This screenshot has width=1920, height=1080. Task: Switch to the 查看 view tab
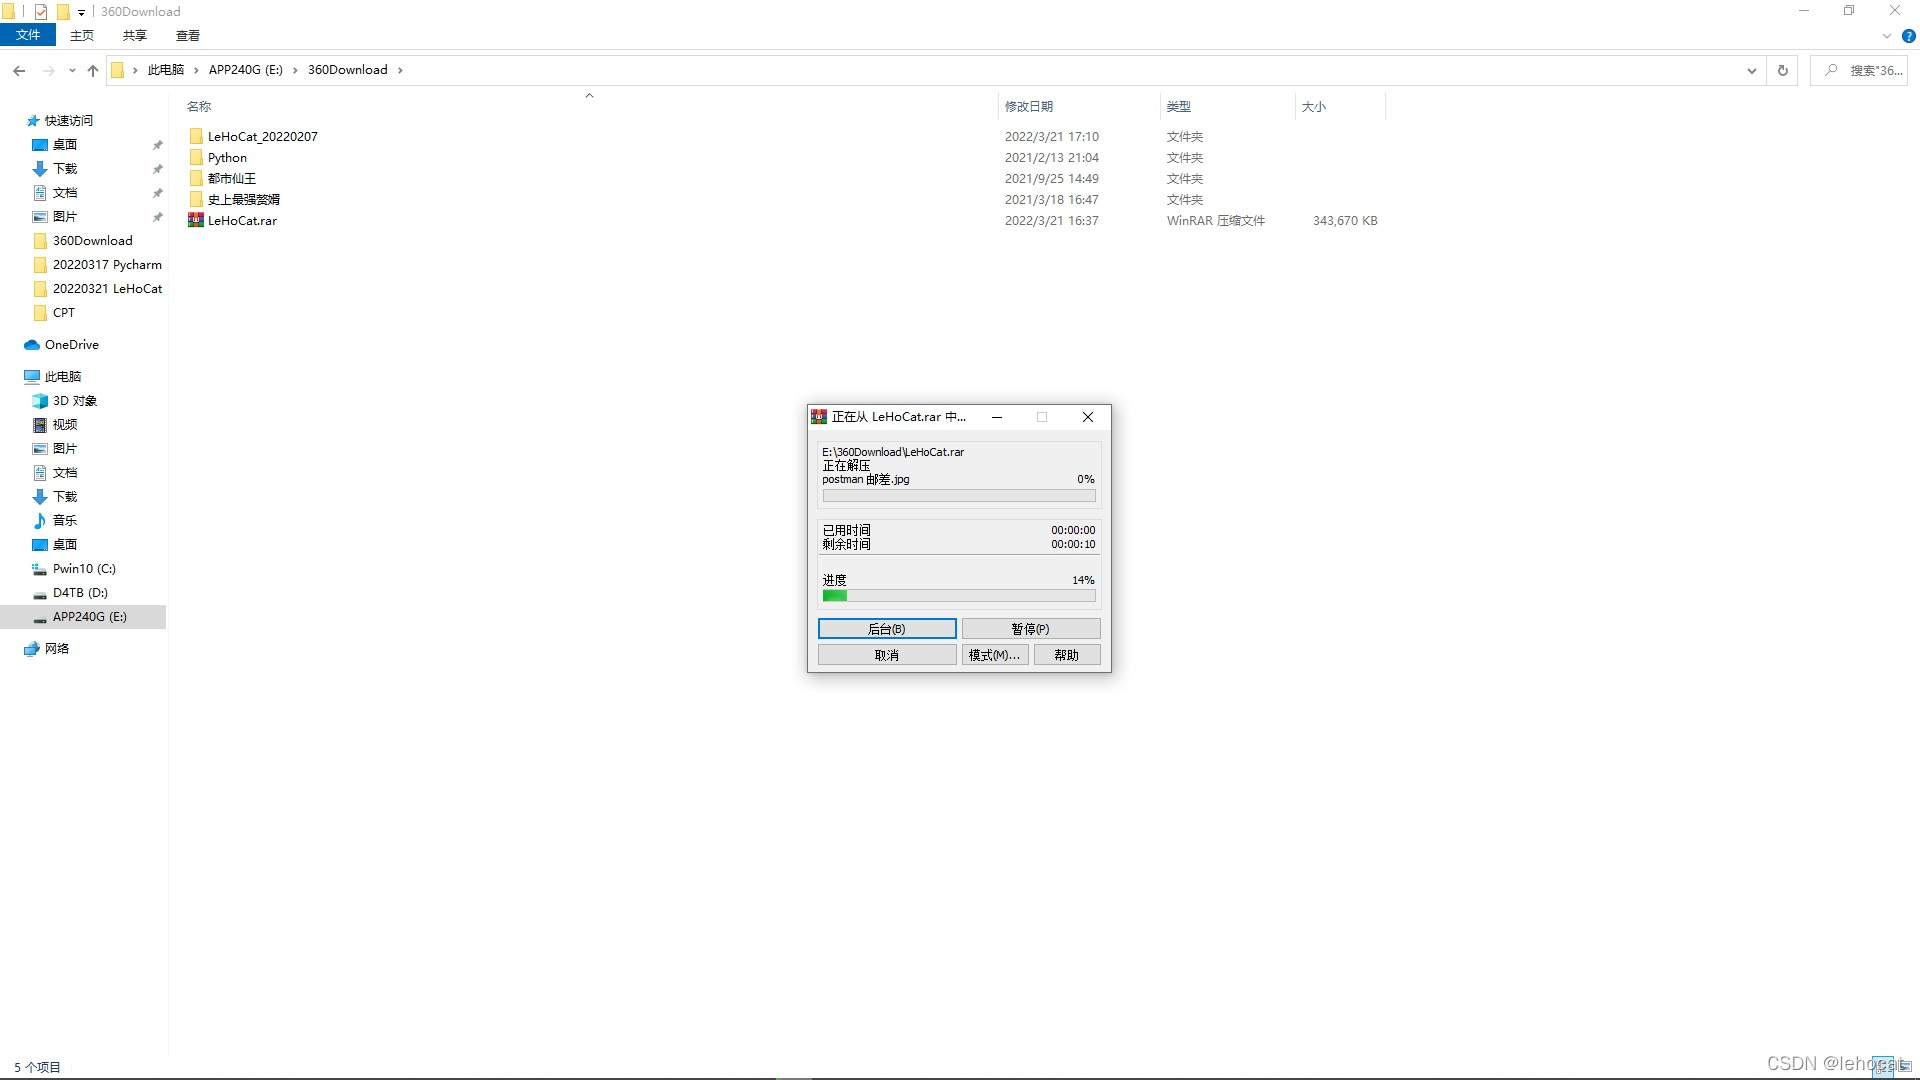[x=187, y=35]
